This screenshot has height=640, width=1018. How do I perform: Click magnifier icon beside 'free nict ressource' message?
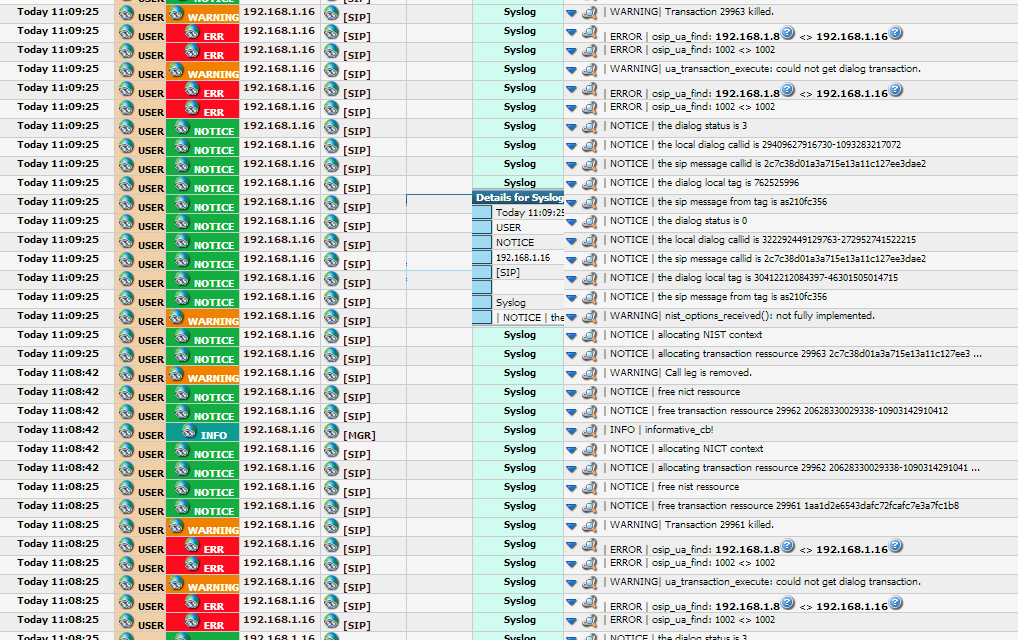589,393
